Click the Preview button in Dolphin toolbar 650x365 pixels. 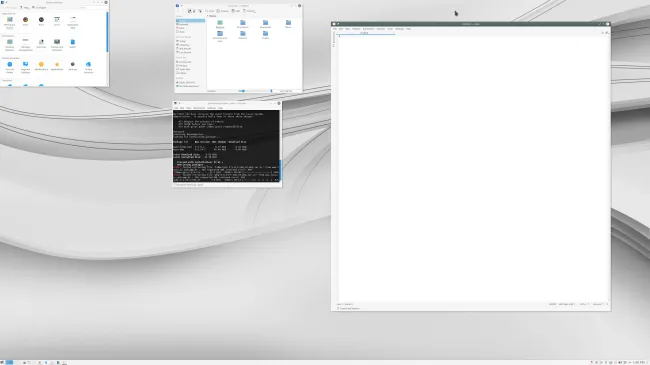tap(223, 11)
